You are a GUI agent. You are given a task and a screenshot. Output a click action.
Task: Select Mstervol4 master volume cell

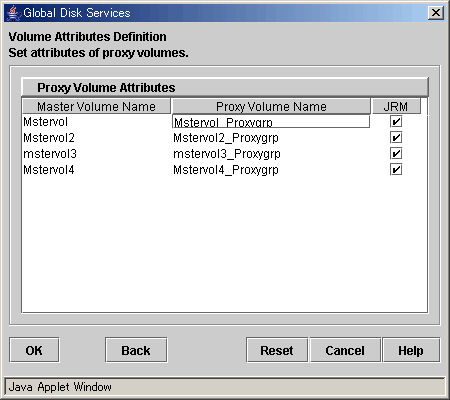coord(96,170)
